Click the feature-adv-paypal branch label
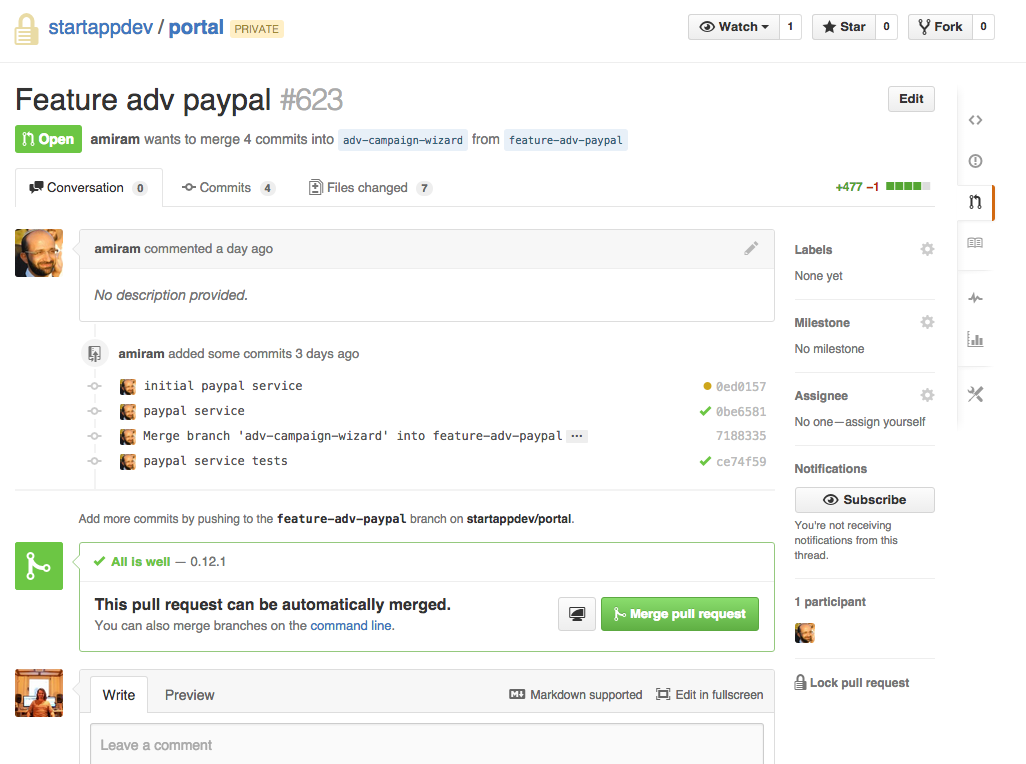This screenshot has width=1026, height=764. point(566,140)
